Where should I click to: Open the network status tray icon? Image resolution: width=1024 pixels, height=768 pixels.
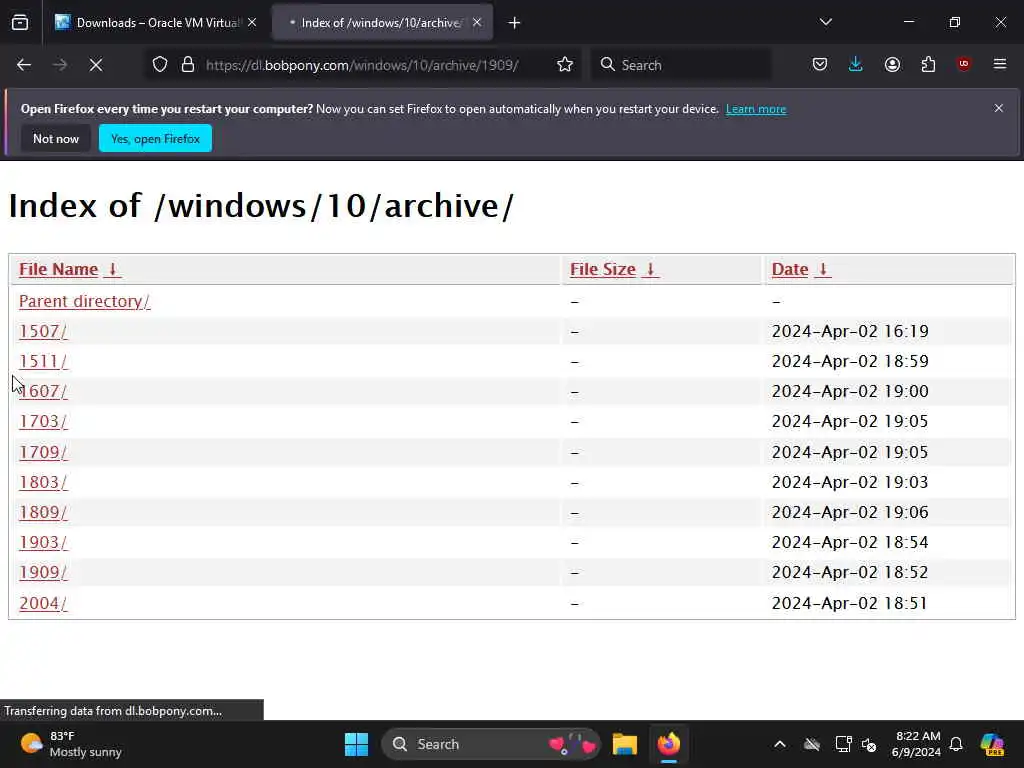(843, 744)
